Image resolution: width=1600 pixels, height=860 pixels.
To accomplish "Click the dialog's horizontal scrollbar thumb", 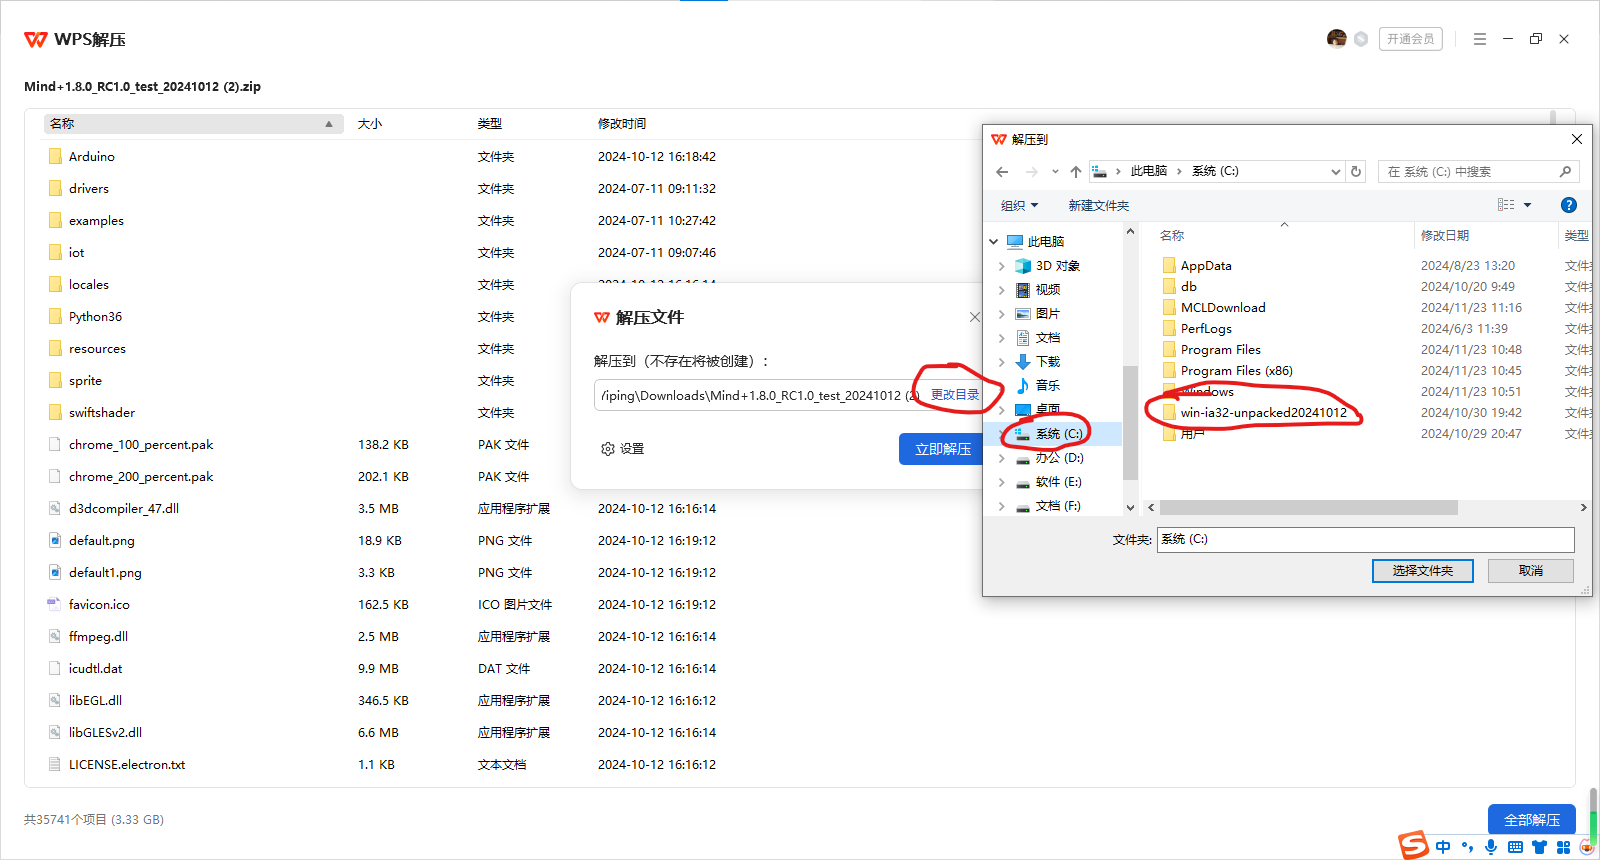I will click(1308, 508).
